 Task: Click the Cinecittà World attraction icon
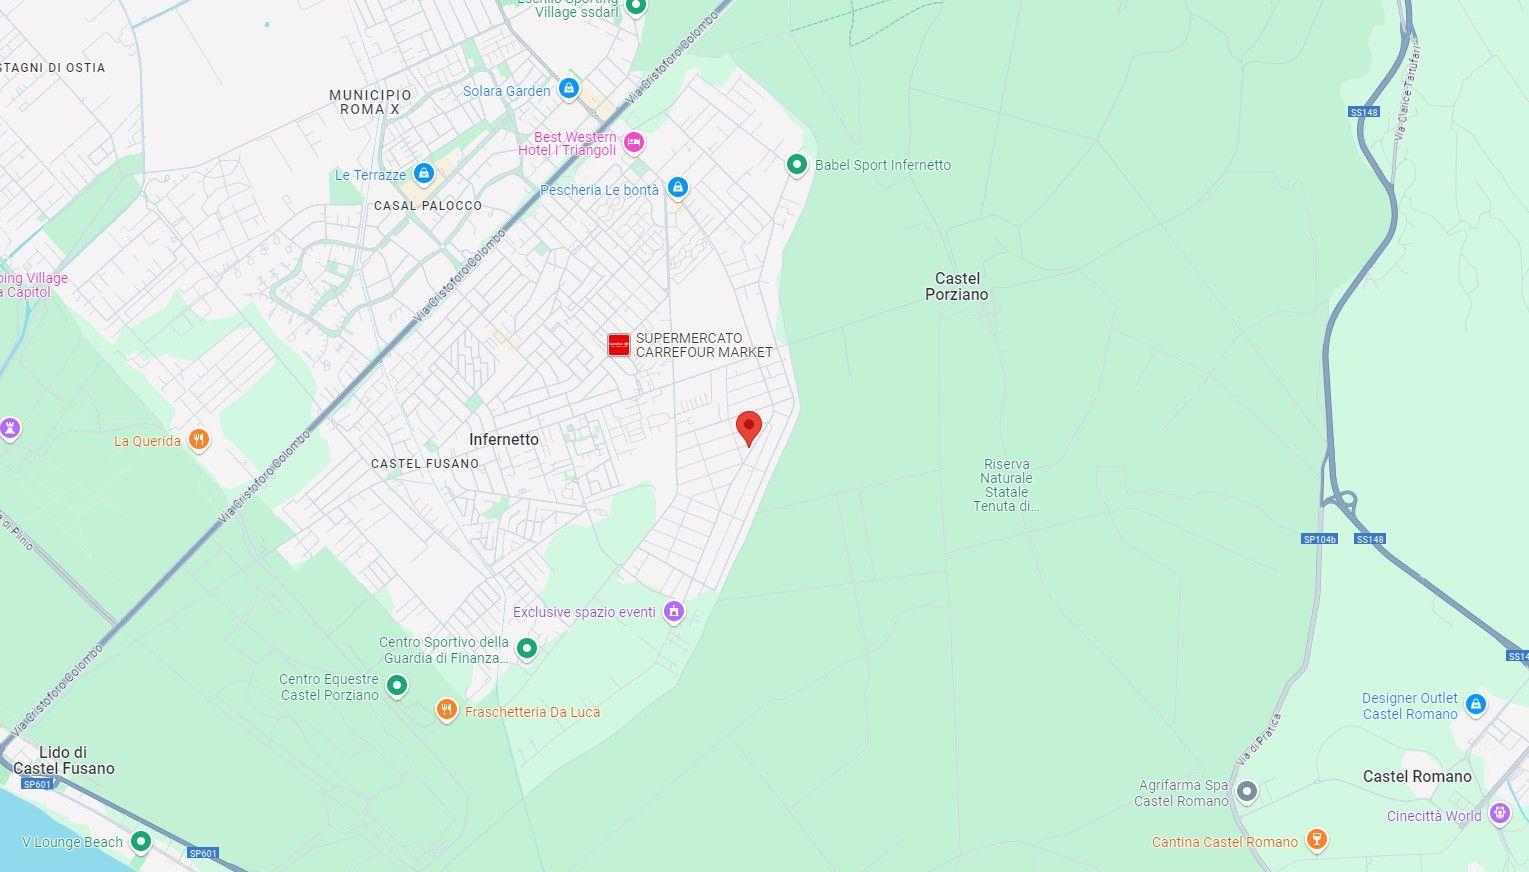pyautogui.click(x=1500, y=814)
